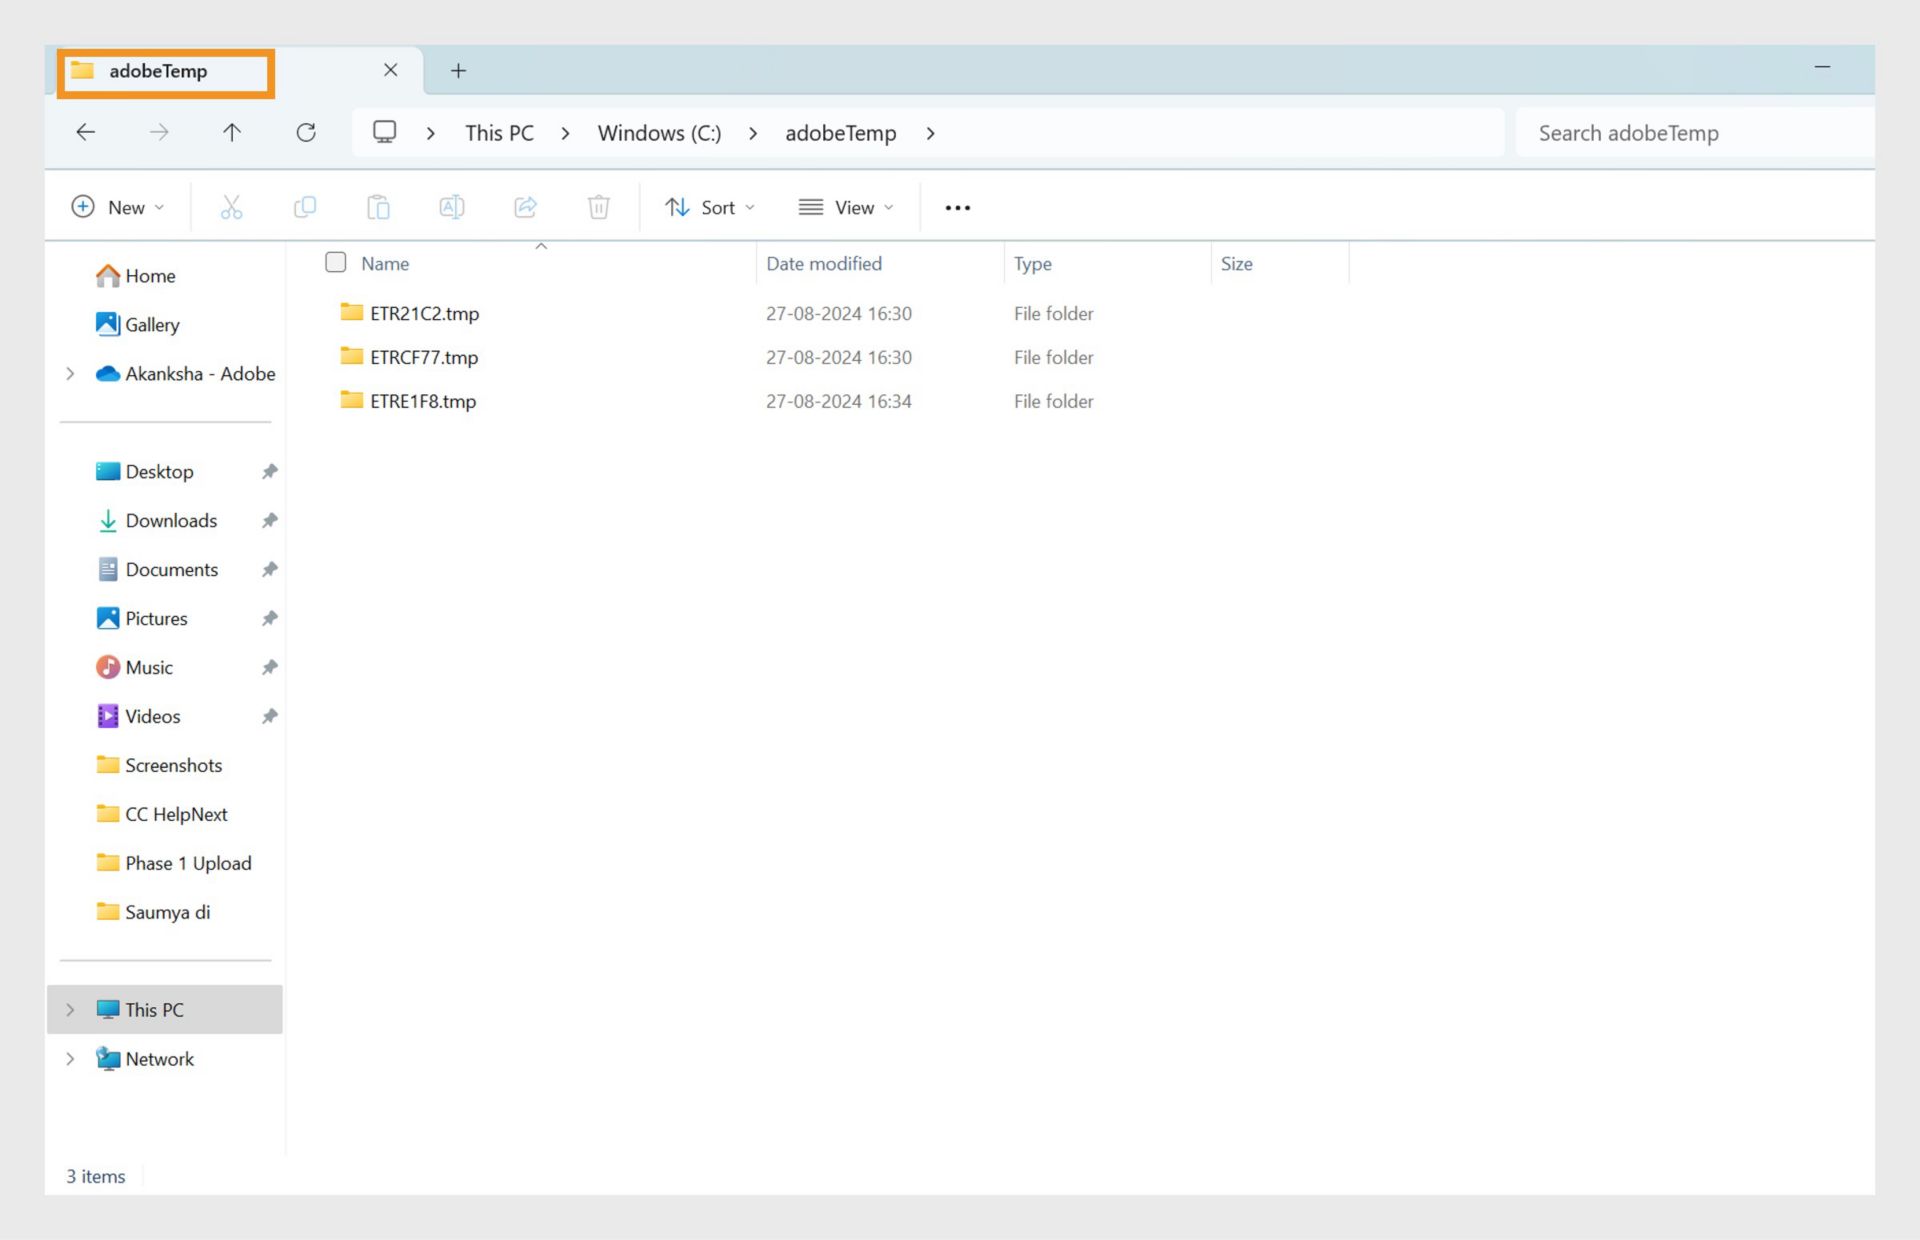The width and height of the screenshot is (1920, 1240).
Task: Click the Up one level arrow
Action: click(232, 132)
